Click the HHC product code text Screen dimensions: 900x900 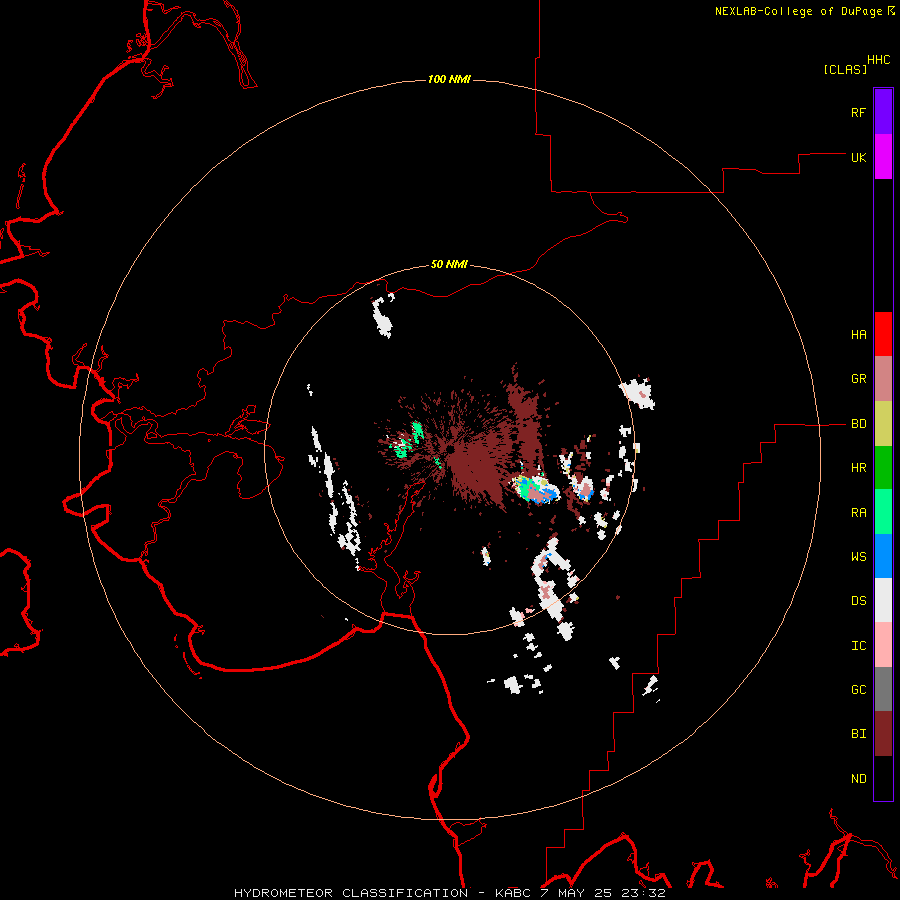coord(879,60)
